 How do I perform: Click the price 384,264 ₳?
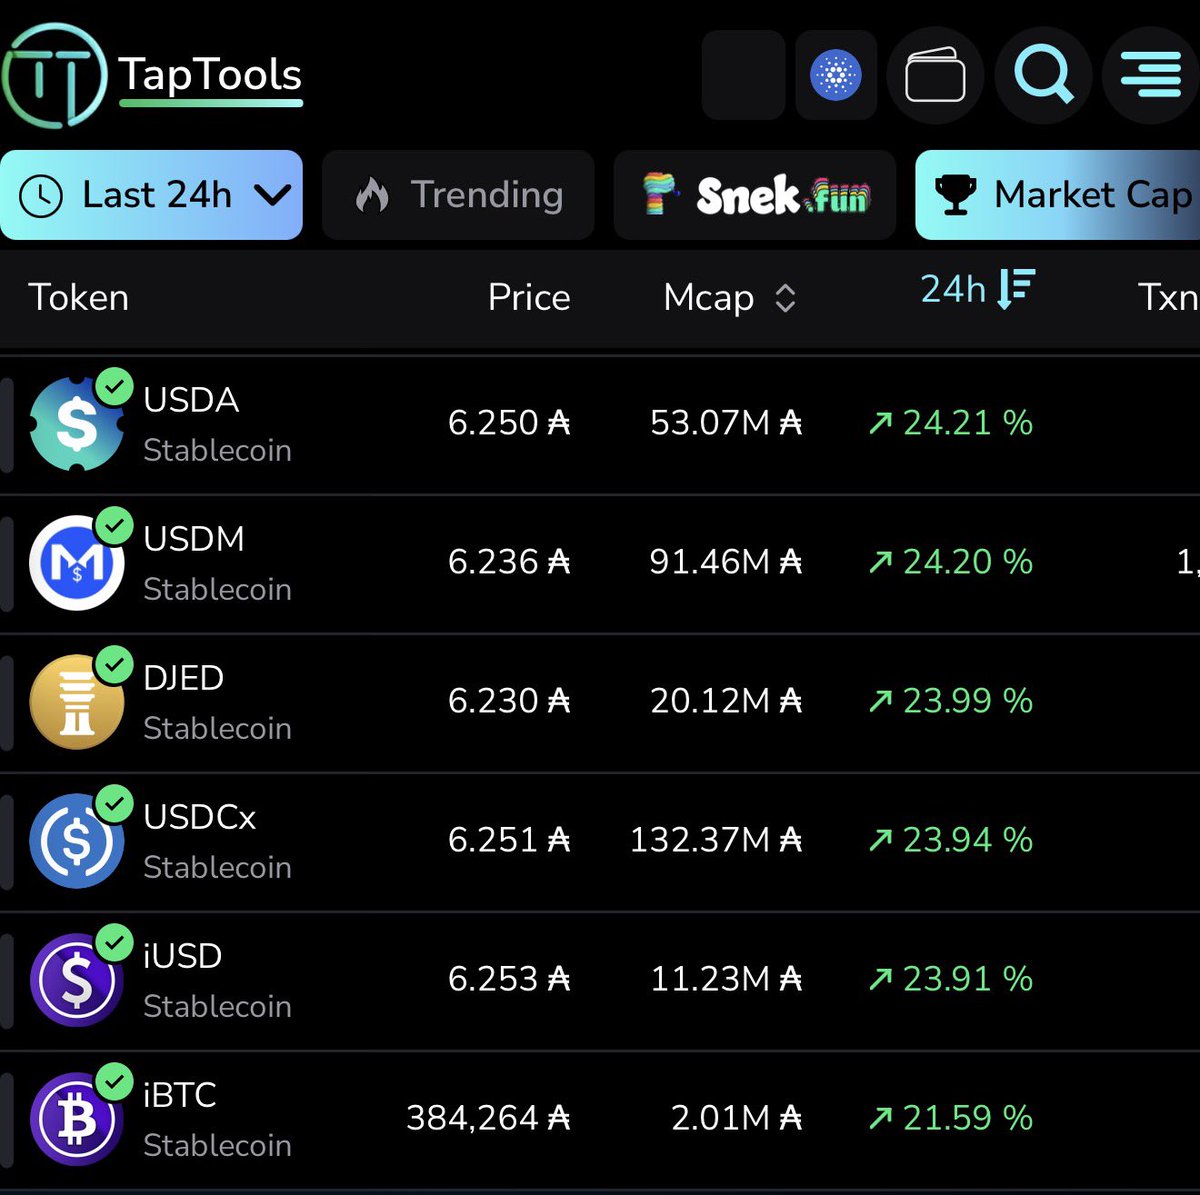pos(488,1118)
